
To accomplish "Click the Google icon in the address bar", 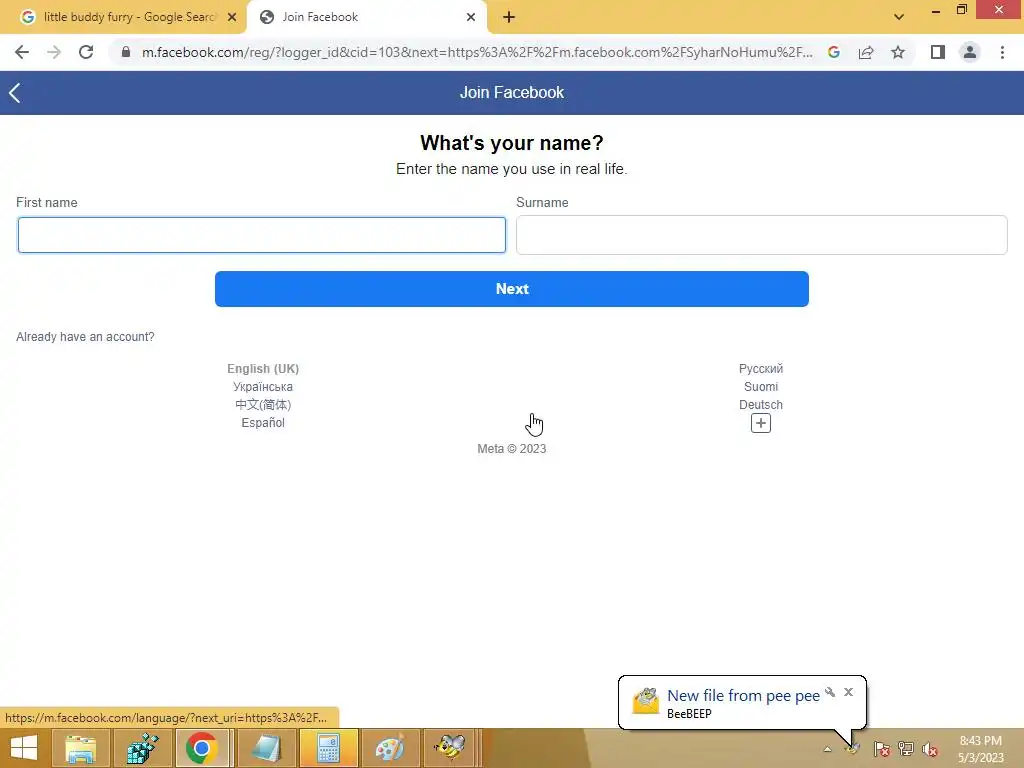I will coord(834,52).
